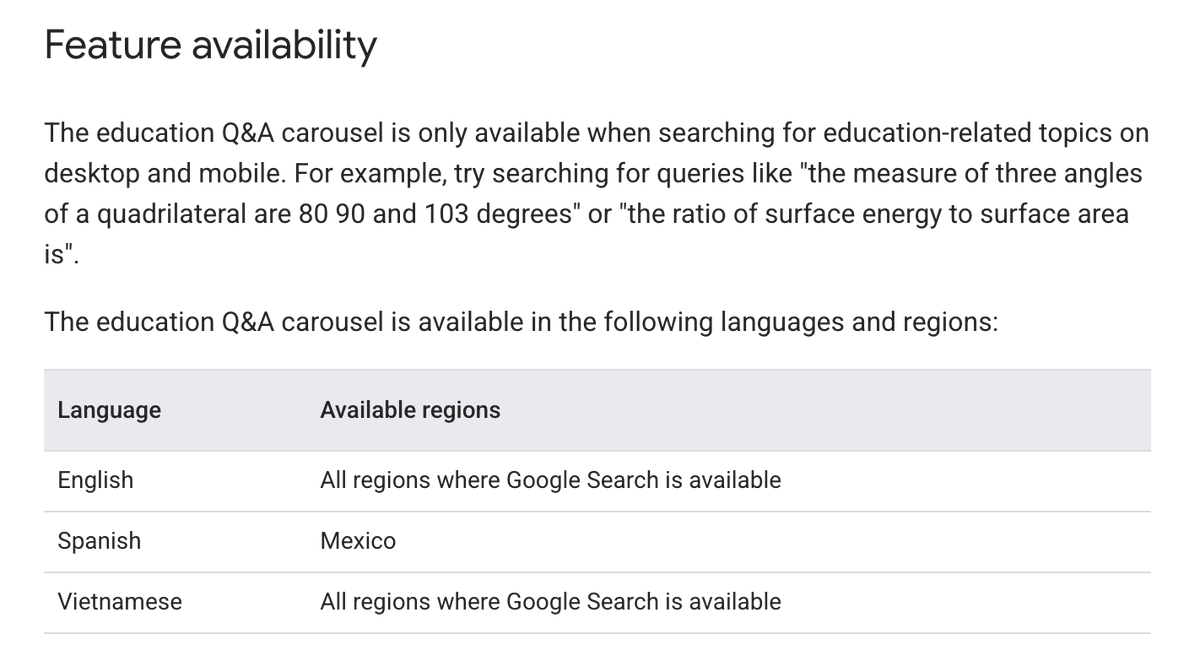Click the trailing 'is".' line of the paragraph

click(61, 254)
